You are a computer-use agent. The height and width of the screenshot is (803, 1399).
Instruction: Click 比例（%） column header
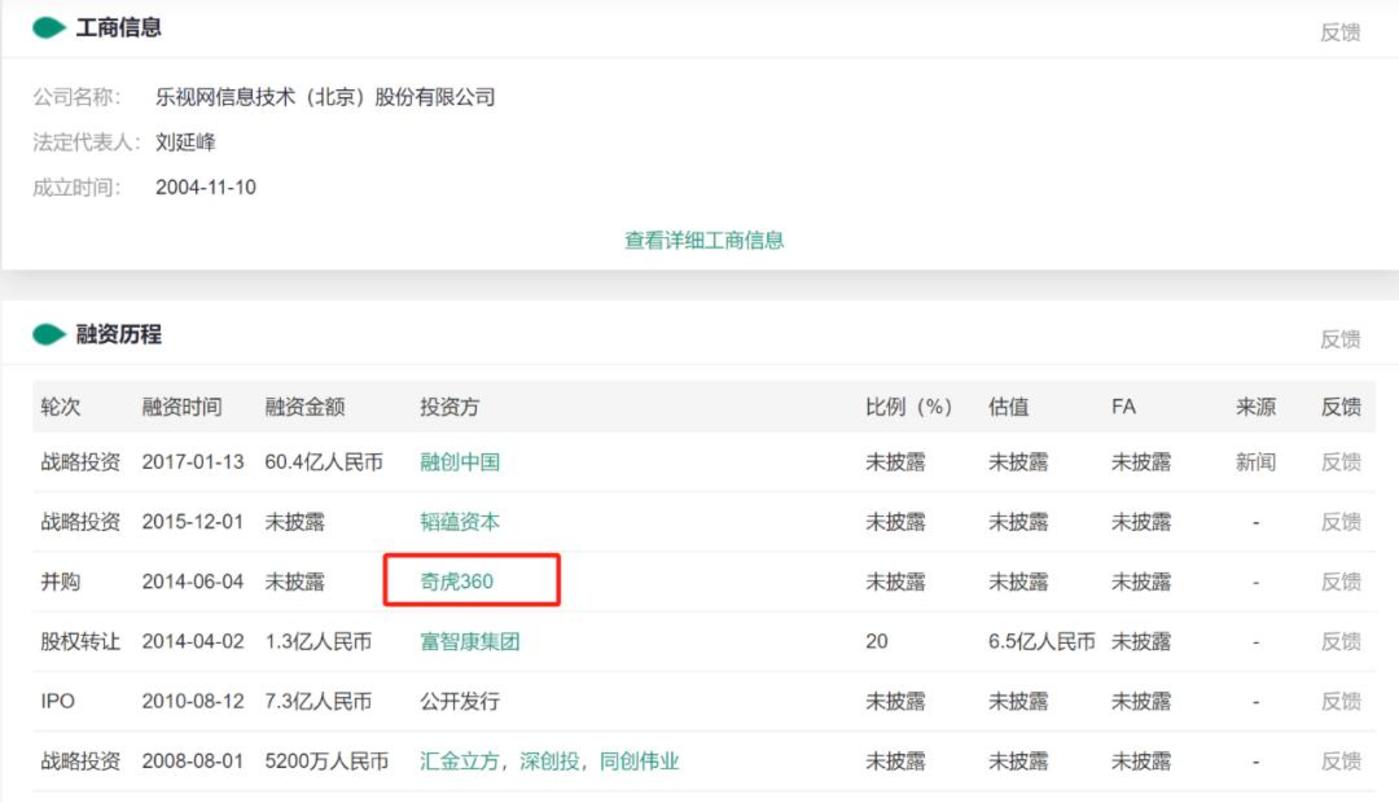pyautogui.click(x=909, y=407)
